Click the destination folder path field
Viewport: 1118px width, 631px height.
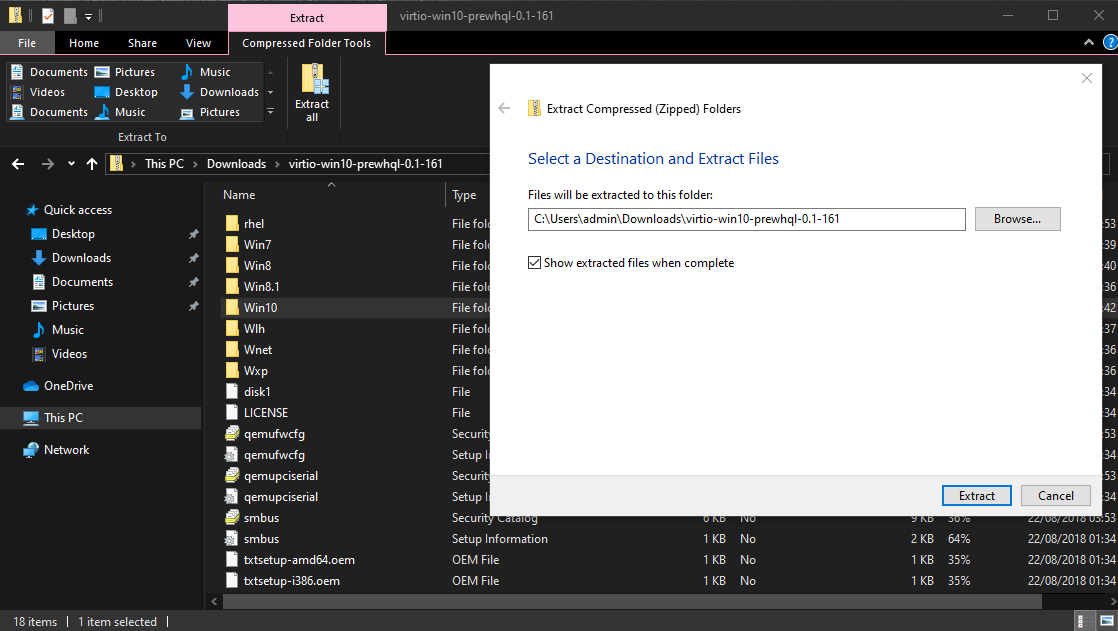(747, 219)
